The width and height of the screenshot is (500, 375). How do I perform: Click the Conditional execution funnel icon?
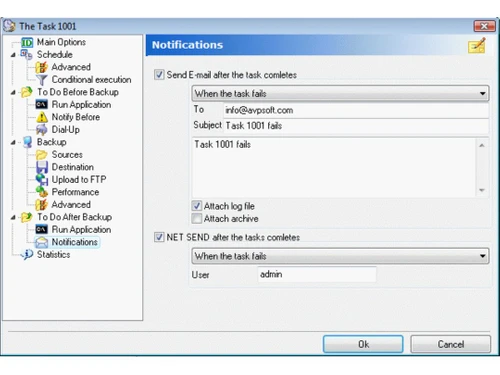point(42,80)
